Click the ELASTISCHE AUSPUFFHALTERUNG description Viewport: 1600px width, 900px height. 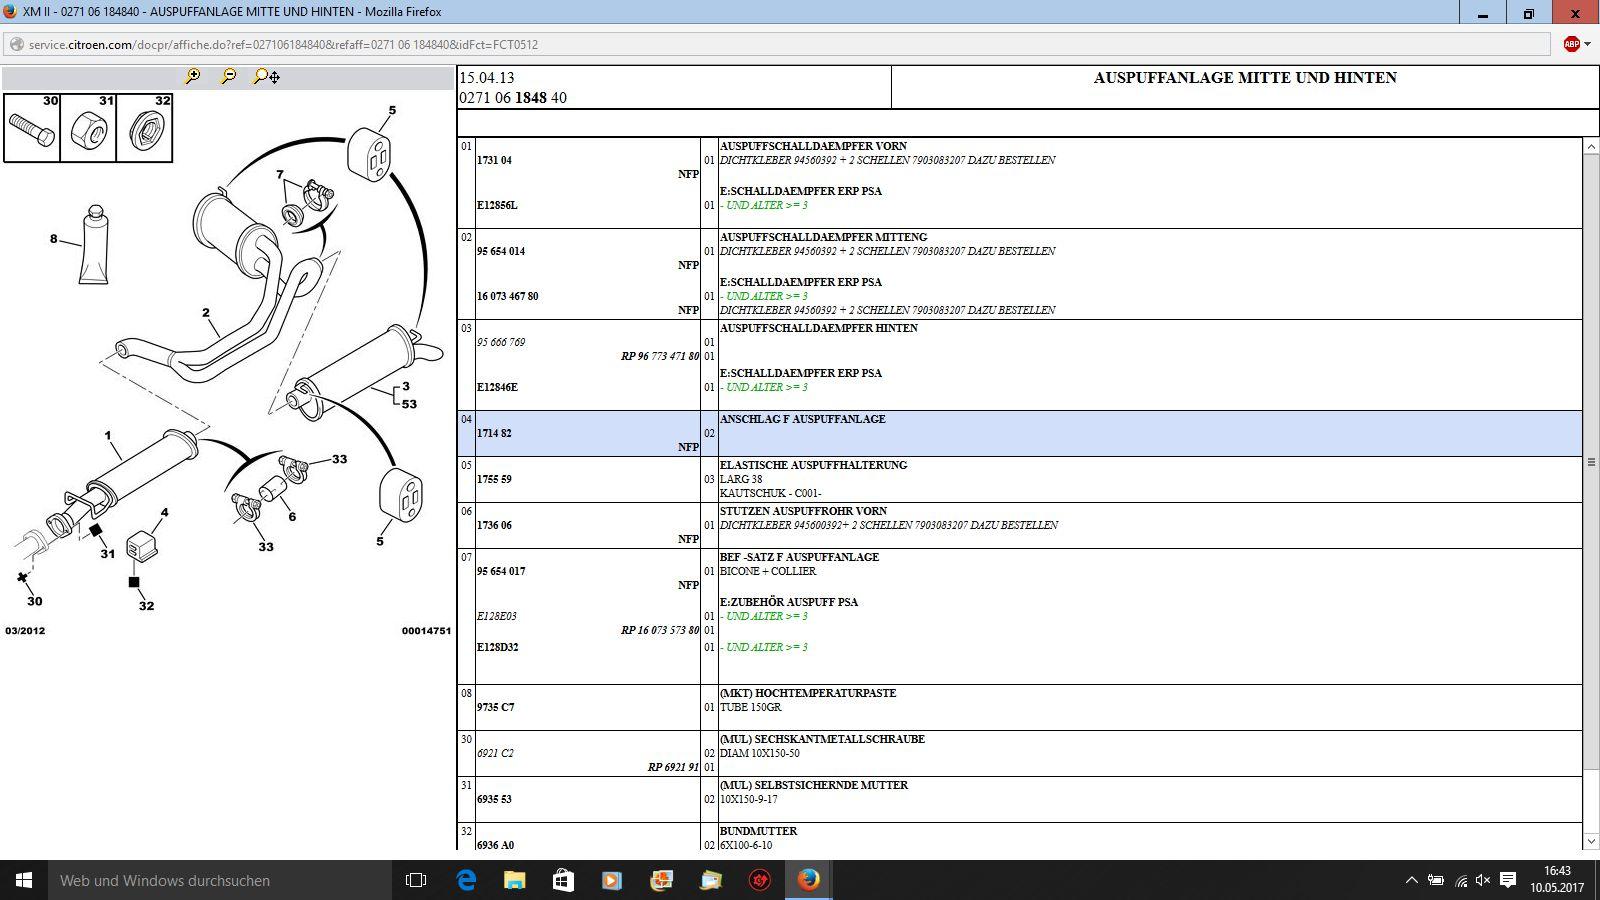point(813,465)
